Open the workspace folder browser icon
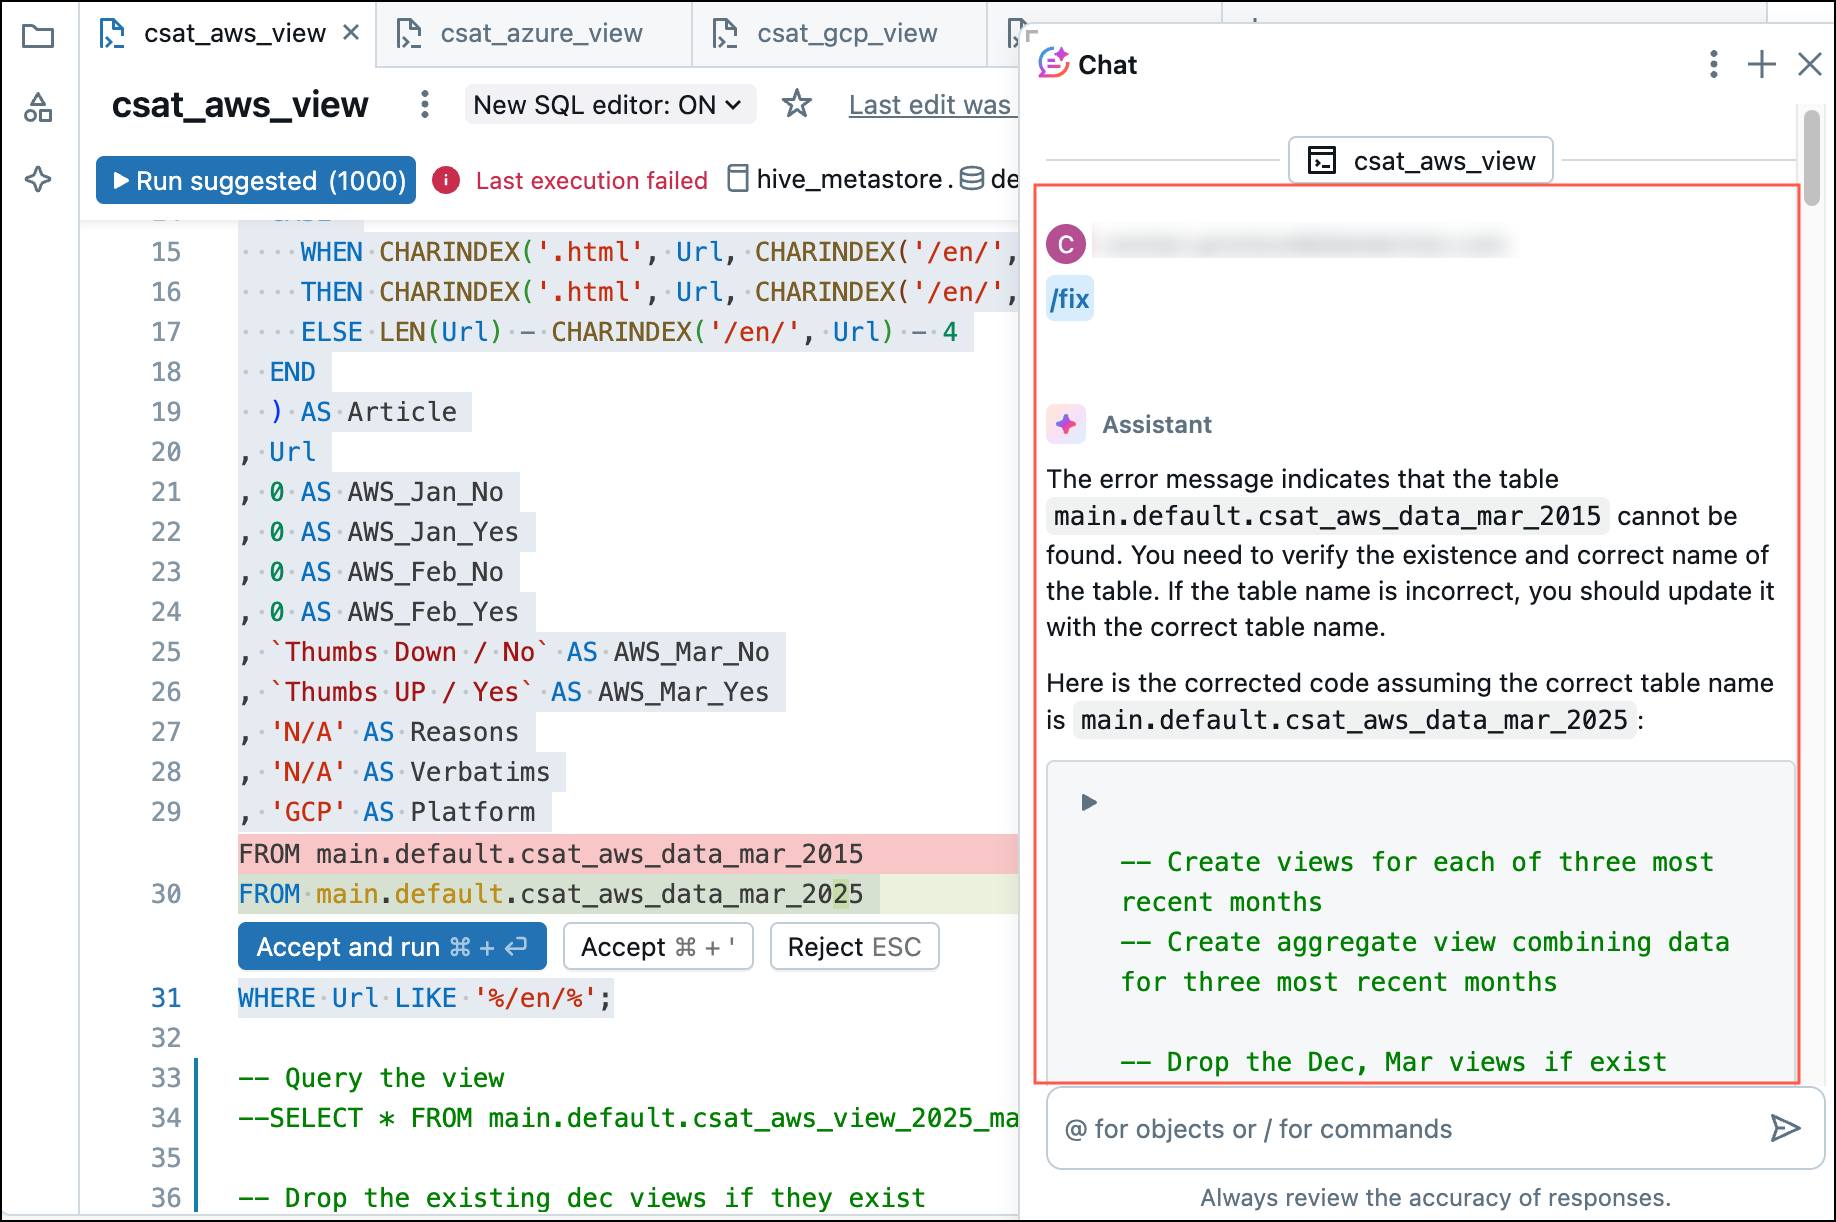The width and height of the screenshot is (1836, 1222). (x=38, y=37)
